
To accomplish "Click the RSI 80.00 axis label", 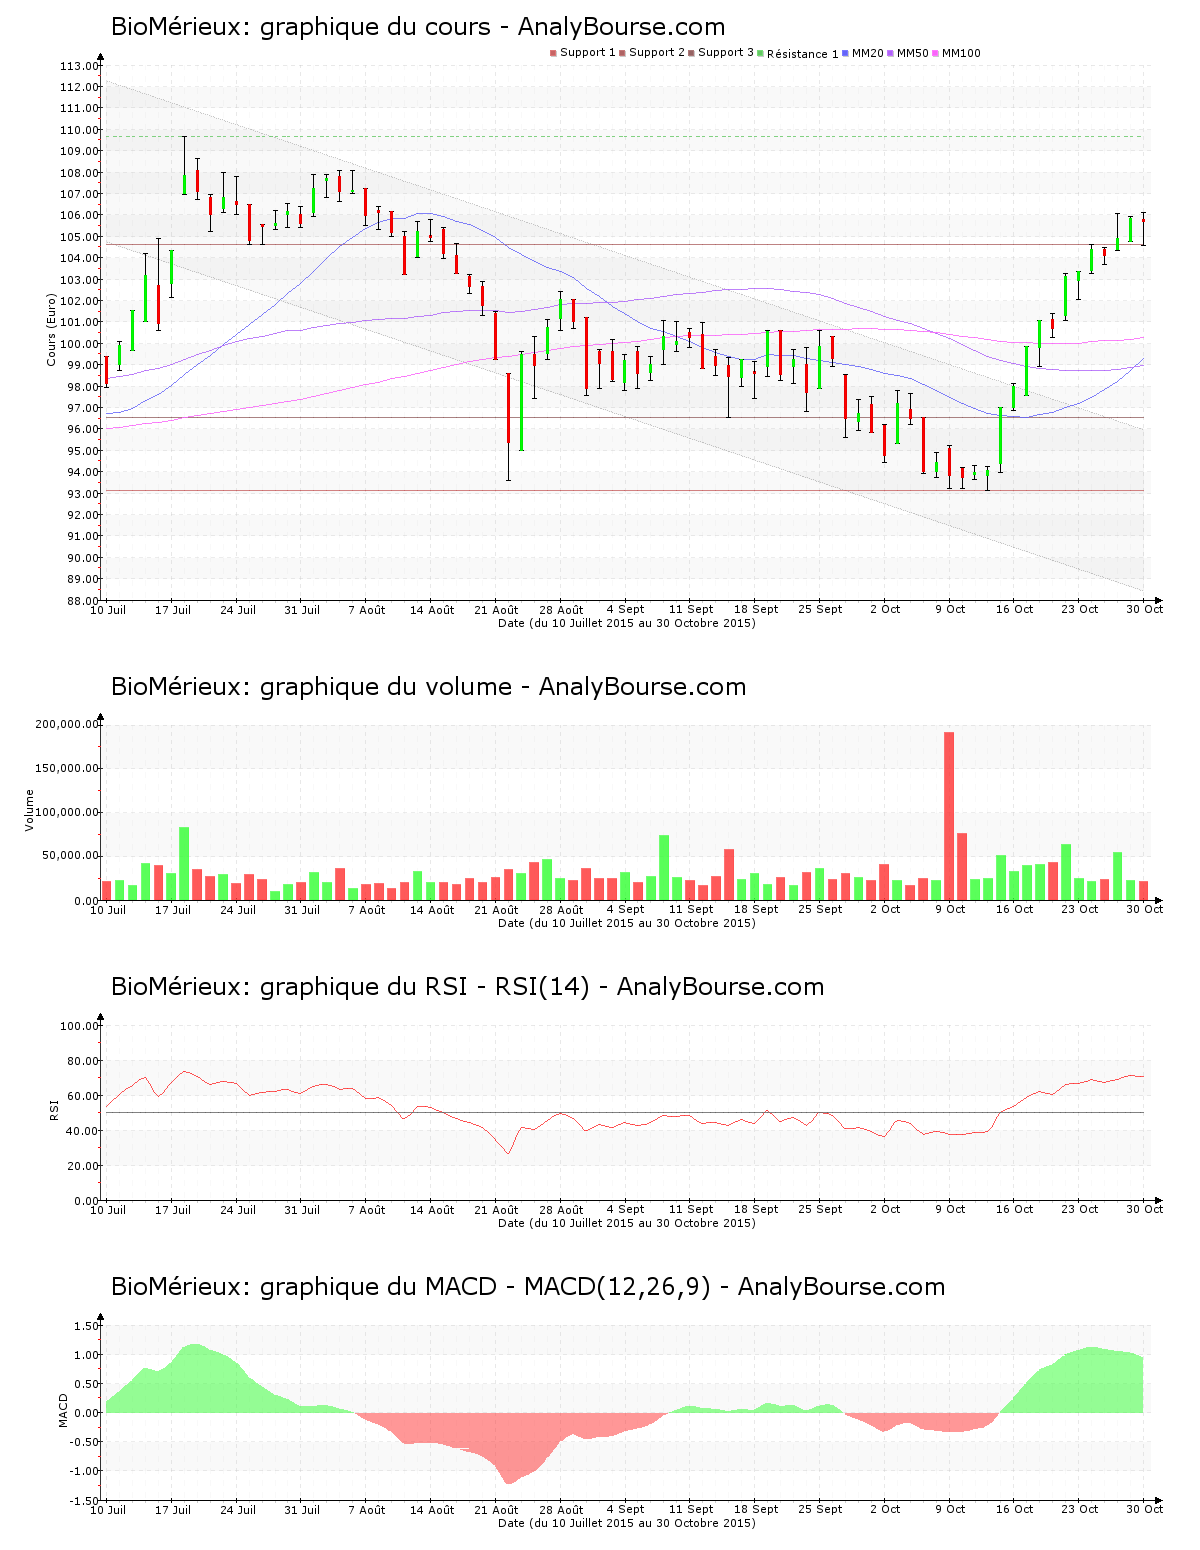I will (82, 1061).
